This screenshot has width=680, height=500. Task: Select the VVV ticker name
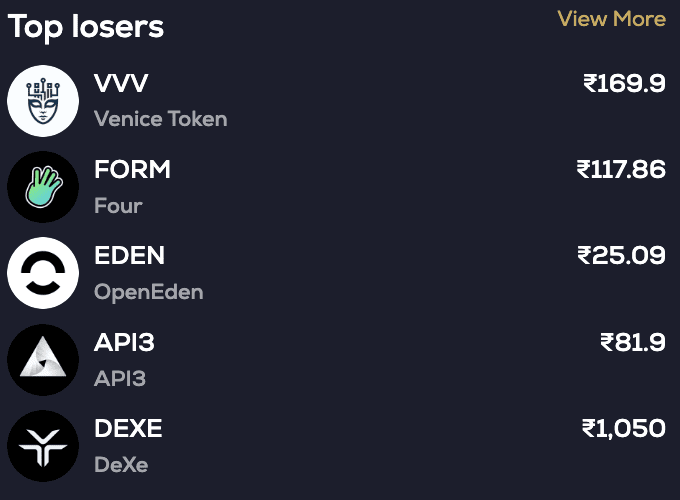pos(121,84)
